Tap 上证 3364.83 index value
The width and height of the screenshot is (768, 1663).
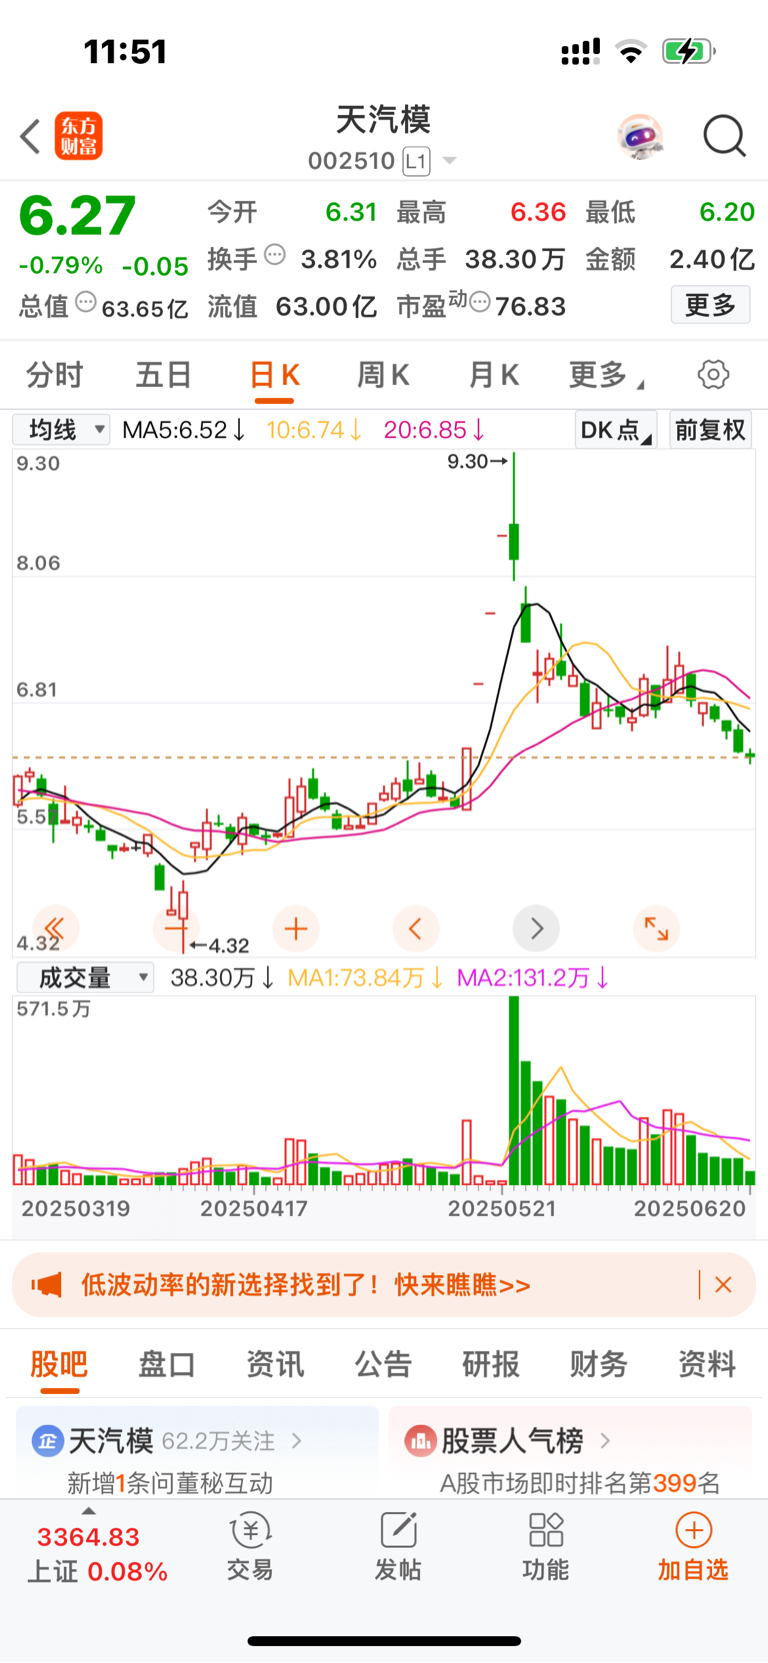pyautogui.click(x=88, y=1537)
